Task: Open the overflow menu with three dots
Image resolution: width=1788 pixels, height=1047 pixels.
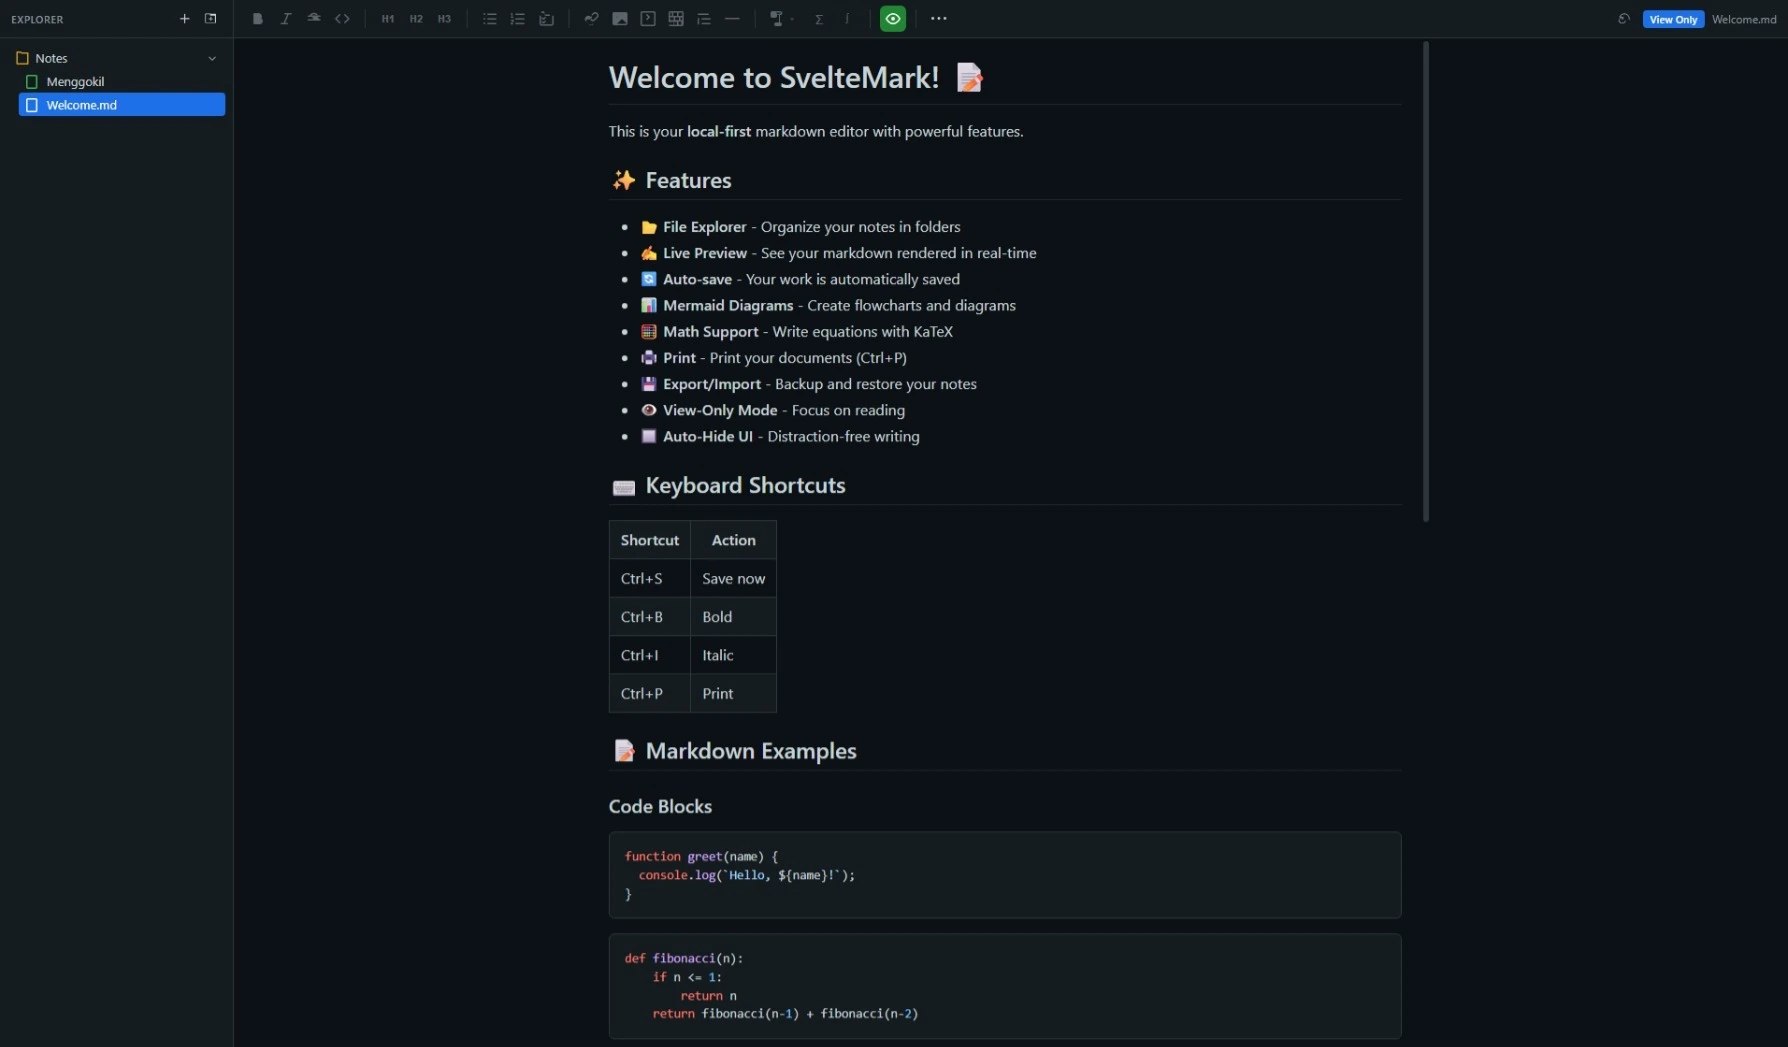Action: (938, 18)
